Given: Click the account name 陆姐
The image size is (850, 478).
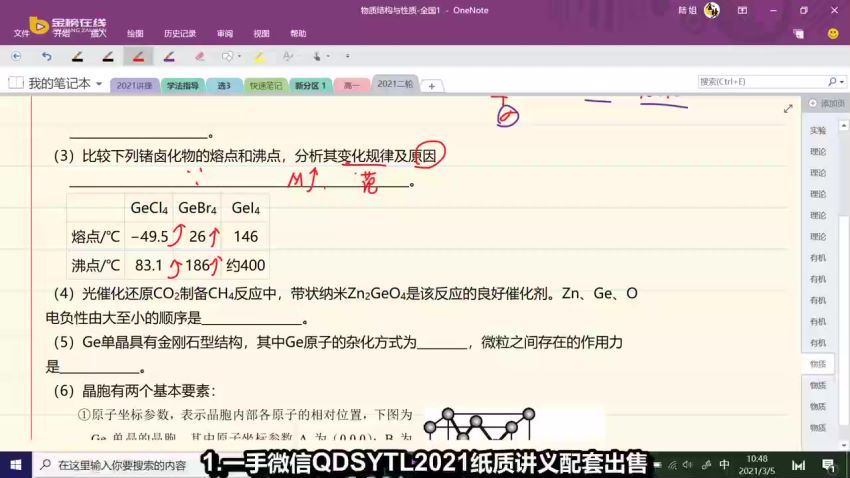Looking at the screenshot, I should pyautogui.click(x=687, y=10).
